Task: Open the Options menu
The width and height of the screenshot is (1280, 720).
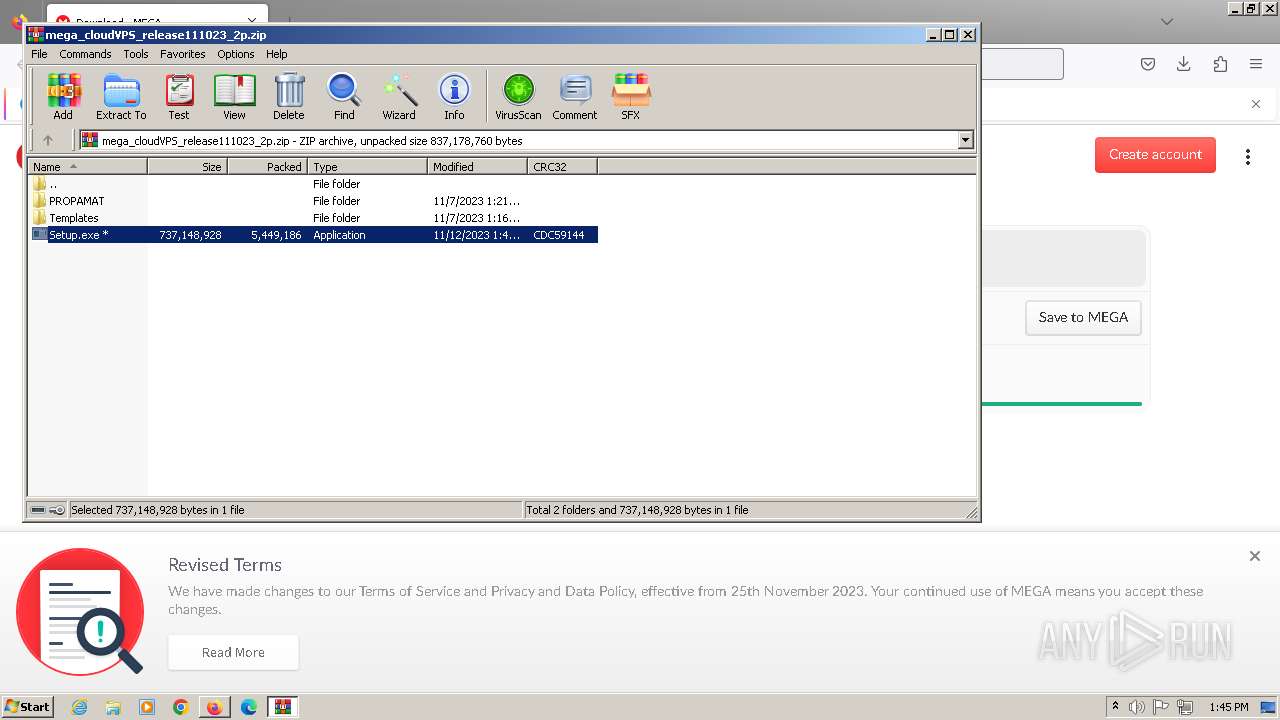Action: 236,54
